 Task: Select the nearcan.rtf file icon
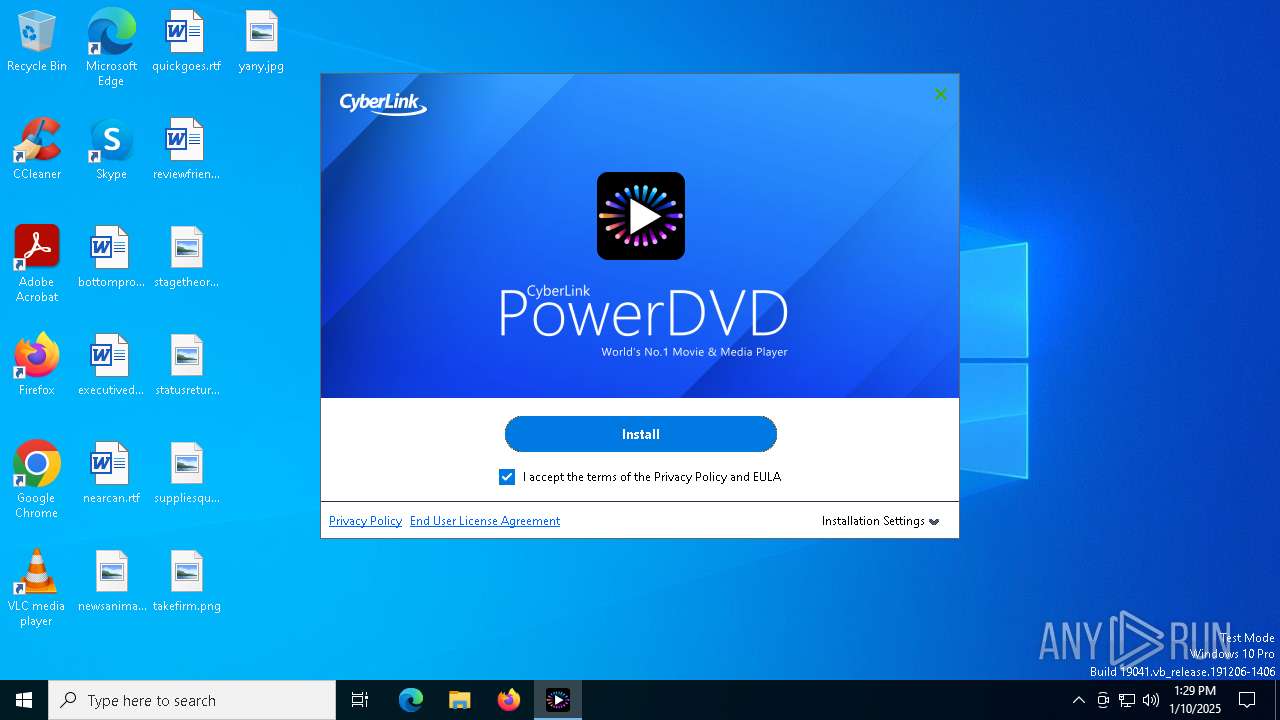111,474
